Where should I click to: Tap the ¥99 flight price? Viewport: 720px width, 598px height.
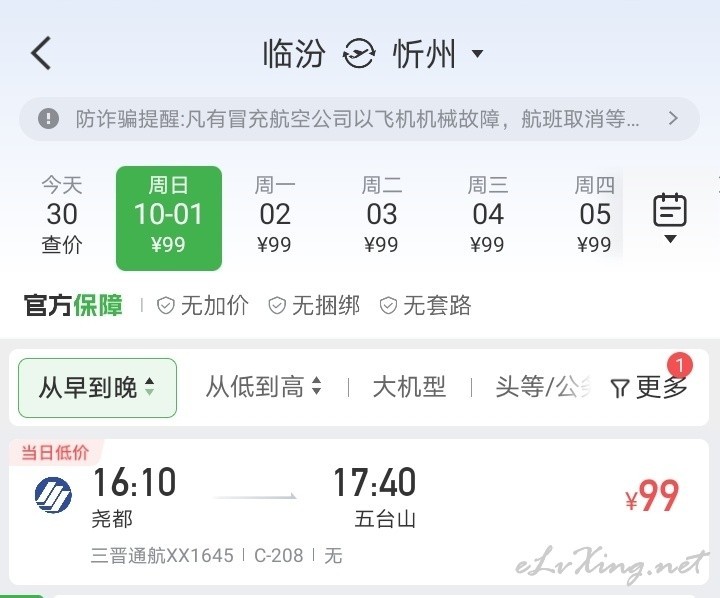pyautogui.click(x=652, y=496)
